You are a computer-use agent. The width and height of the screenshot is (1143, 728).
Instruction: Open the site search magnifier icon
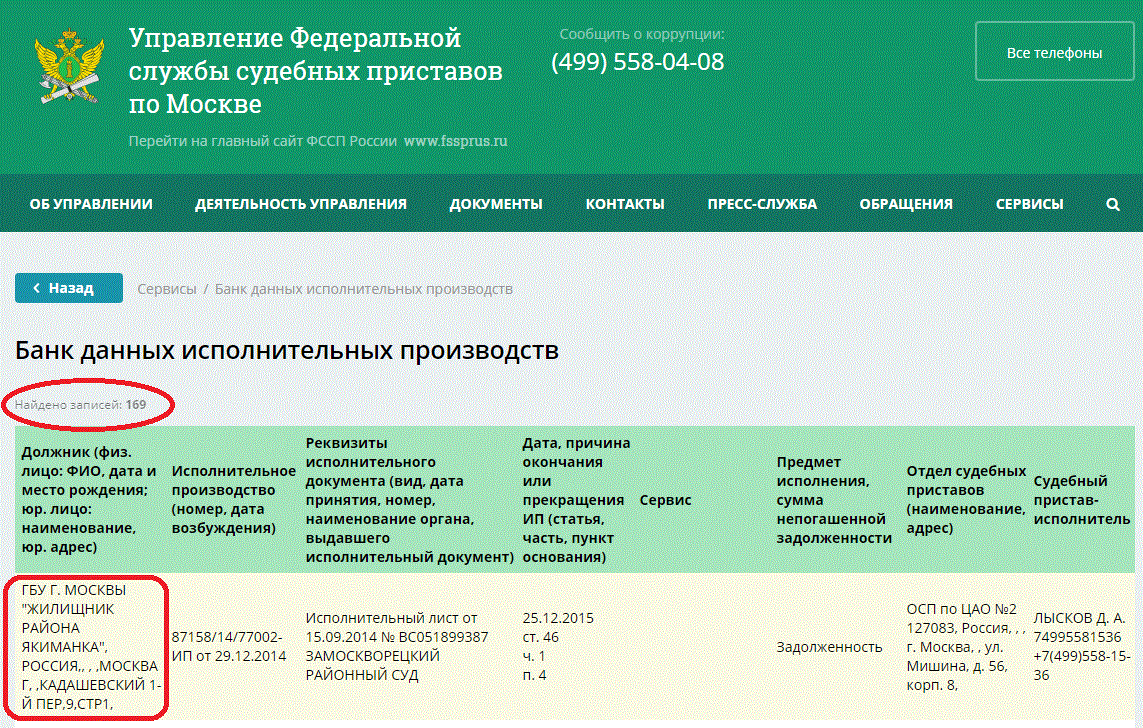coord(1112,204)
